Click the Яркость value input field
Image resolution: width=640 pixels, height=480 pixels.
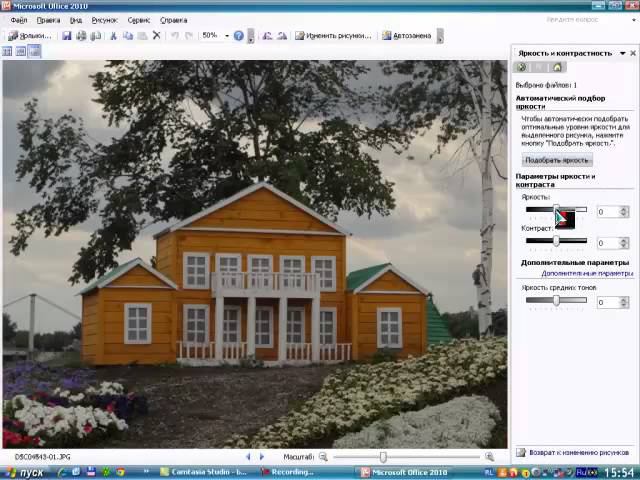(608, 212)
